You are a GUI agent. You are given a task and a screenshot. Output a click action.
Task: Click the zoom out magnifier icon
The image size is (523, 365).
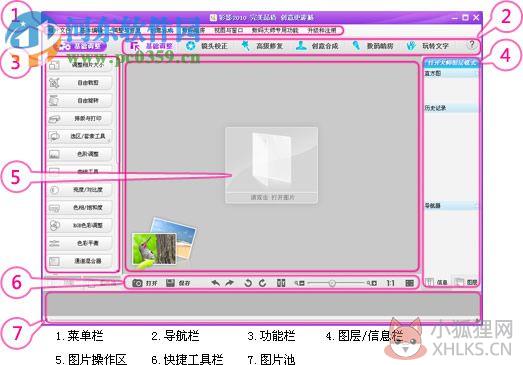(x=299, y=283)
